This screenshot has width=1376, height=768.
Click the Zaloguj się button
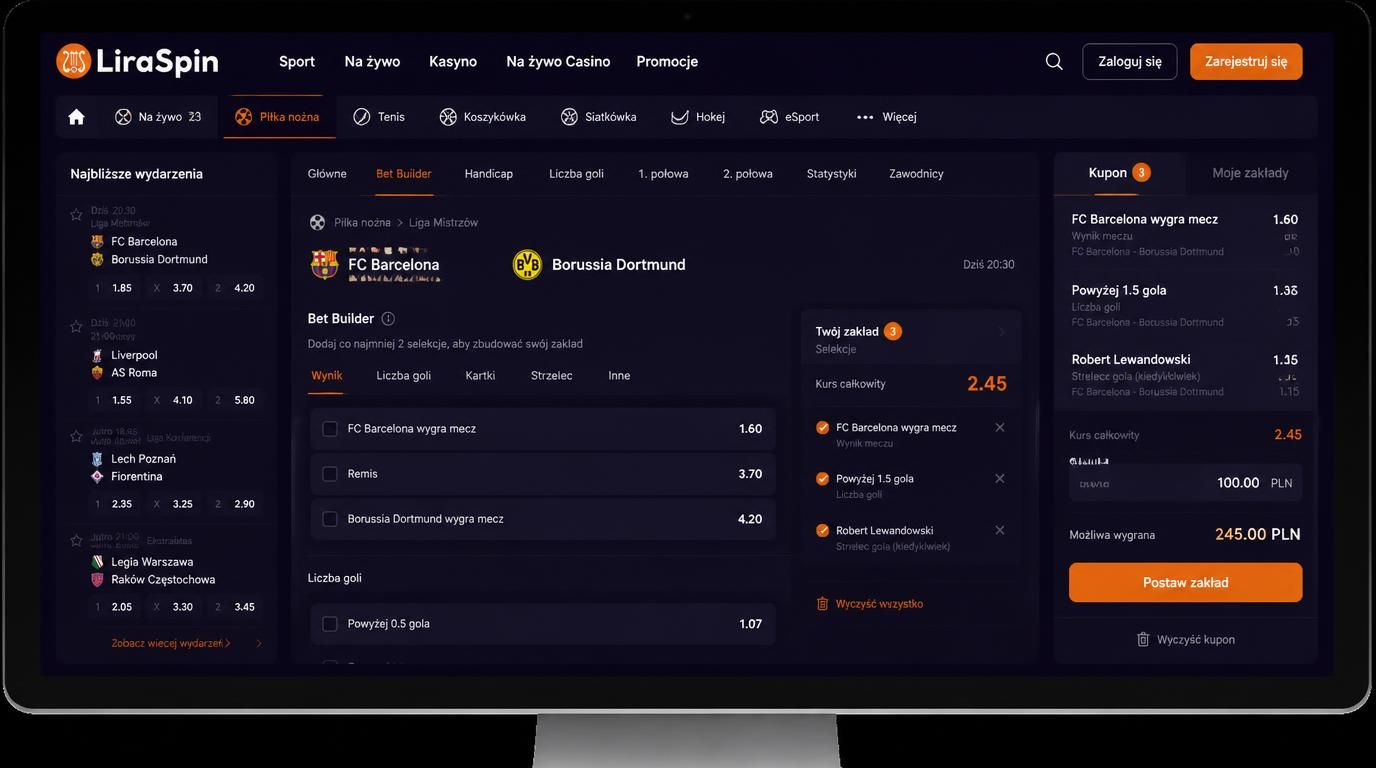coord(1130,61)
